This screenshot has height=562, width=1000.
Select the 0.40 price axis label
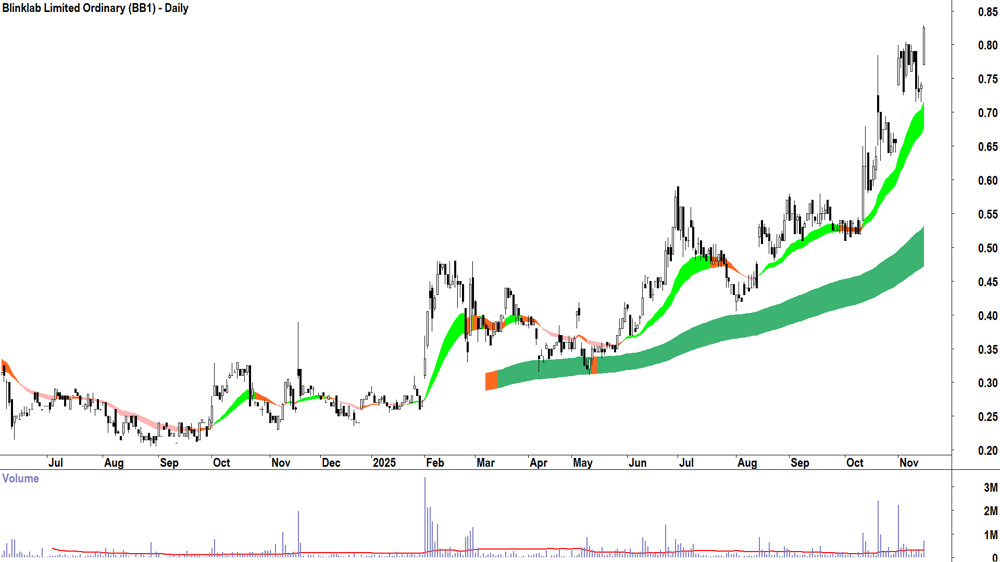(x=988, y=316)
